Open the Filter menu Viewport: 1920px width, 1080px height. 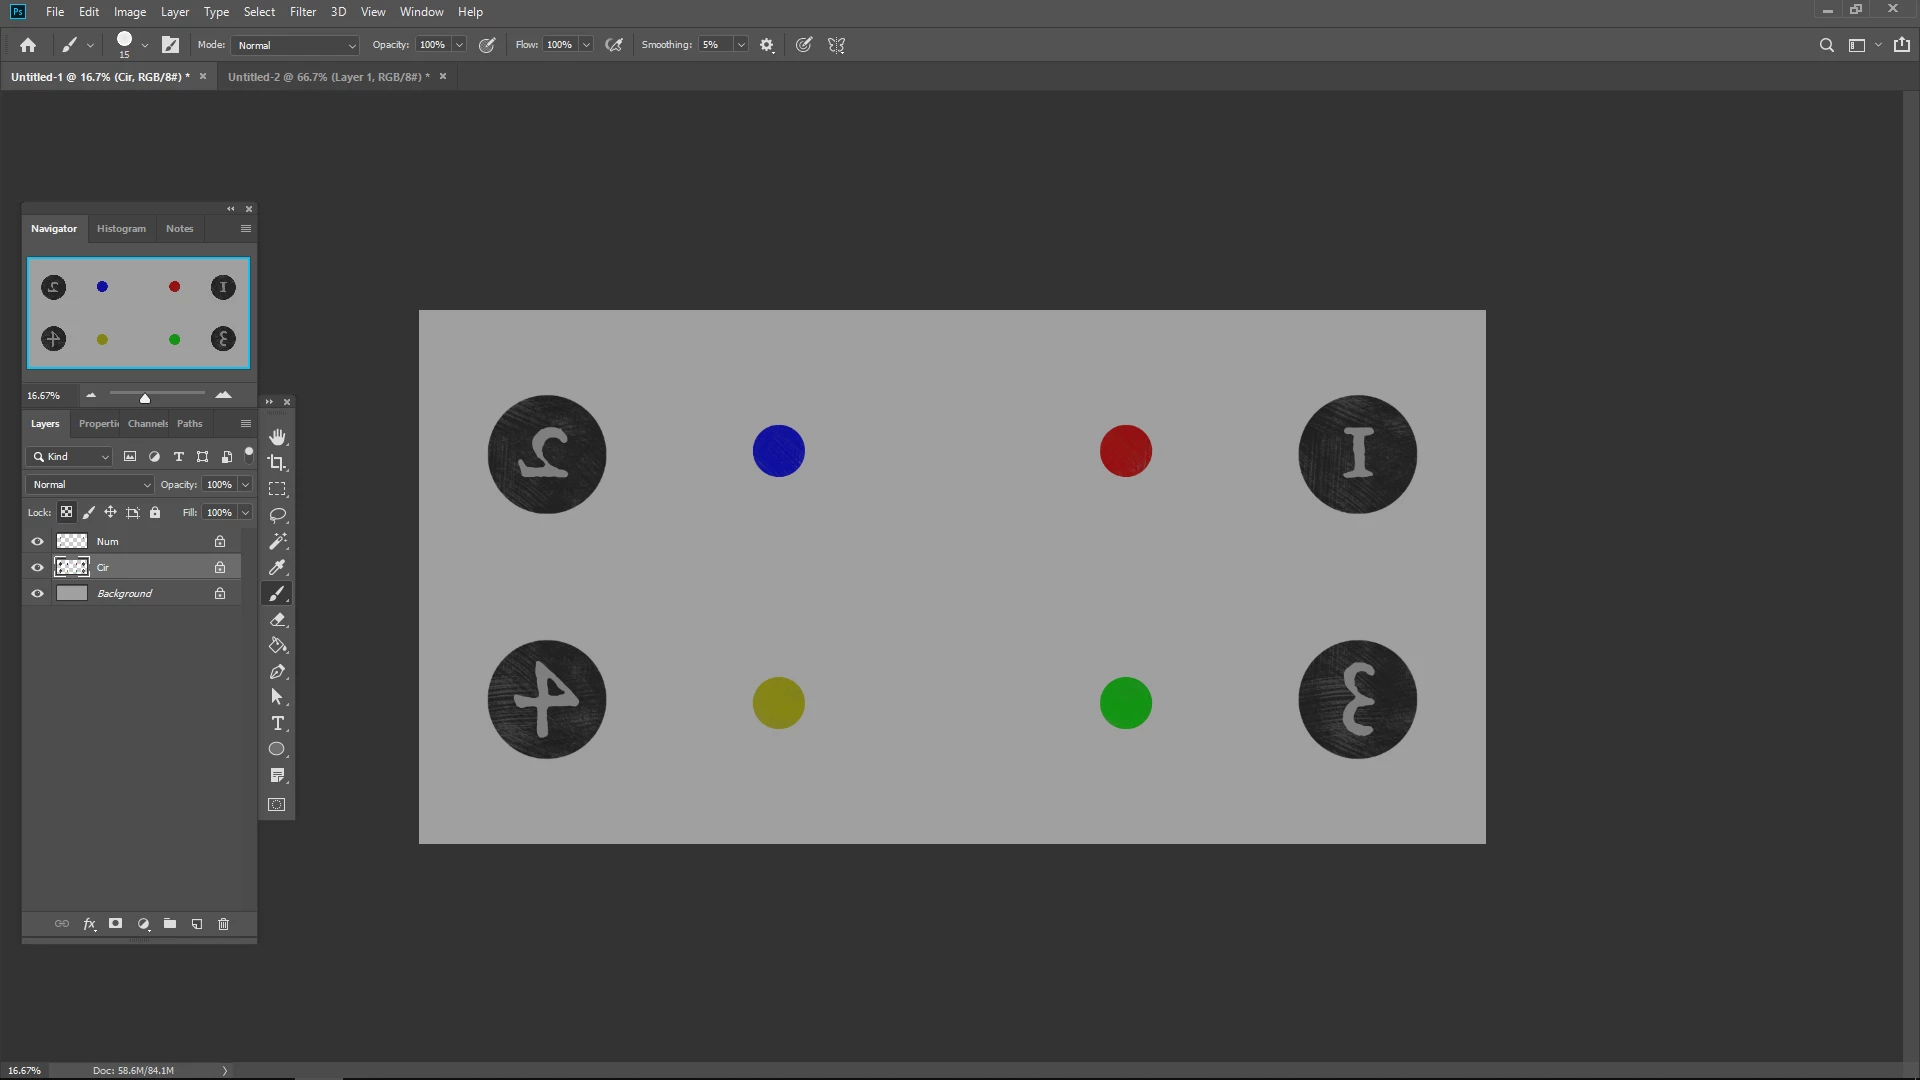302,12
